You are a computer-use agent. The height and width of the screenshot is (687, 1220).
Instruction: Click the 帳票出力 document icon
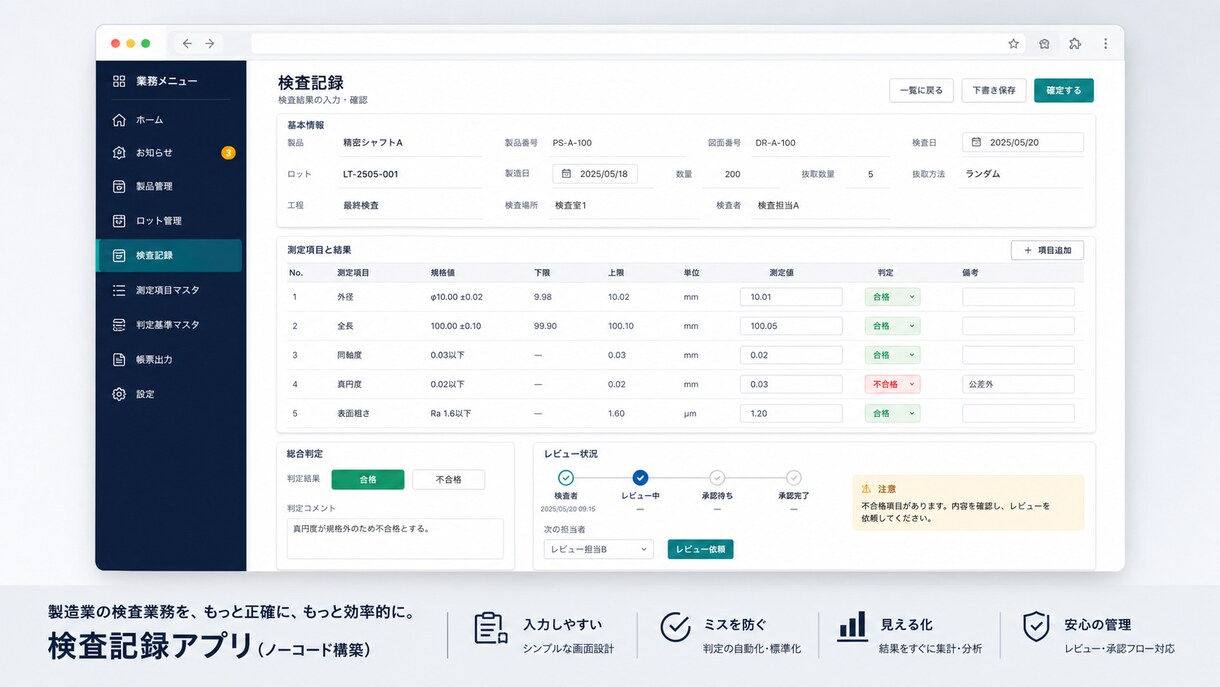[x=119, y=359]
